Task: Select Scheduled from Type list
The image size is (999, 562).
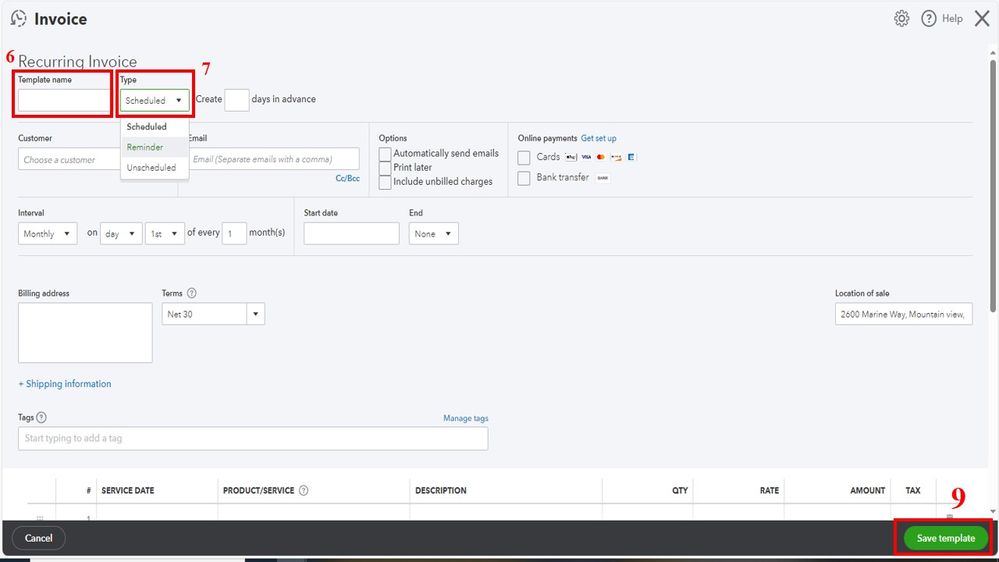Action: point(154,127)
